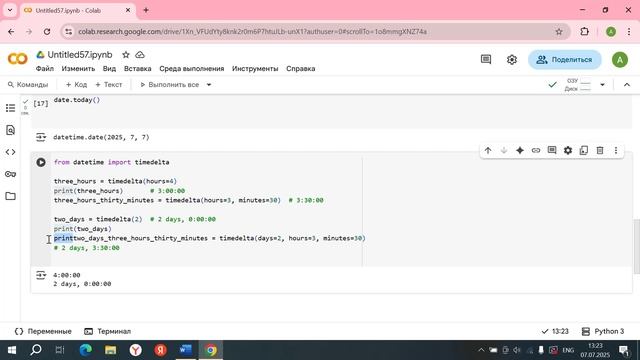
Task: Open more cell actions menu
Action: (616, 151)
